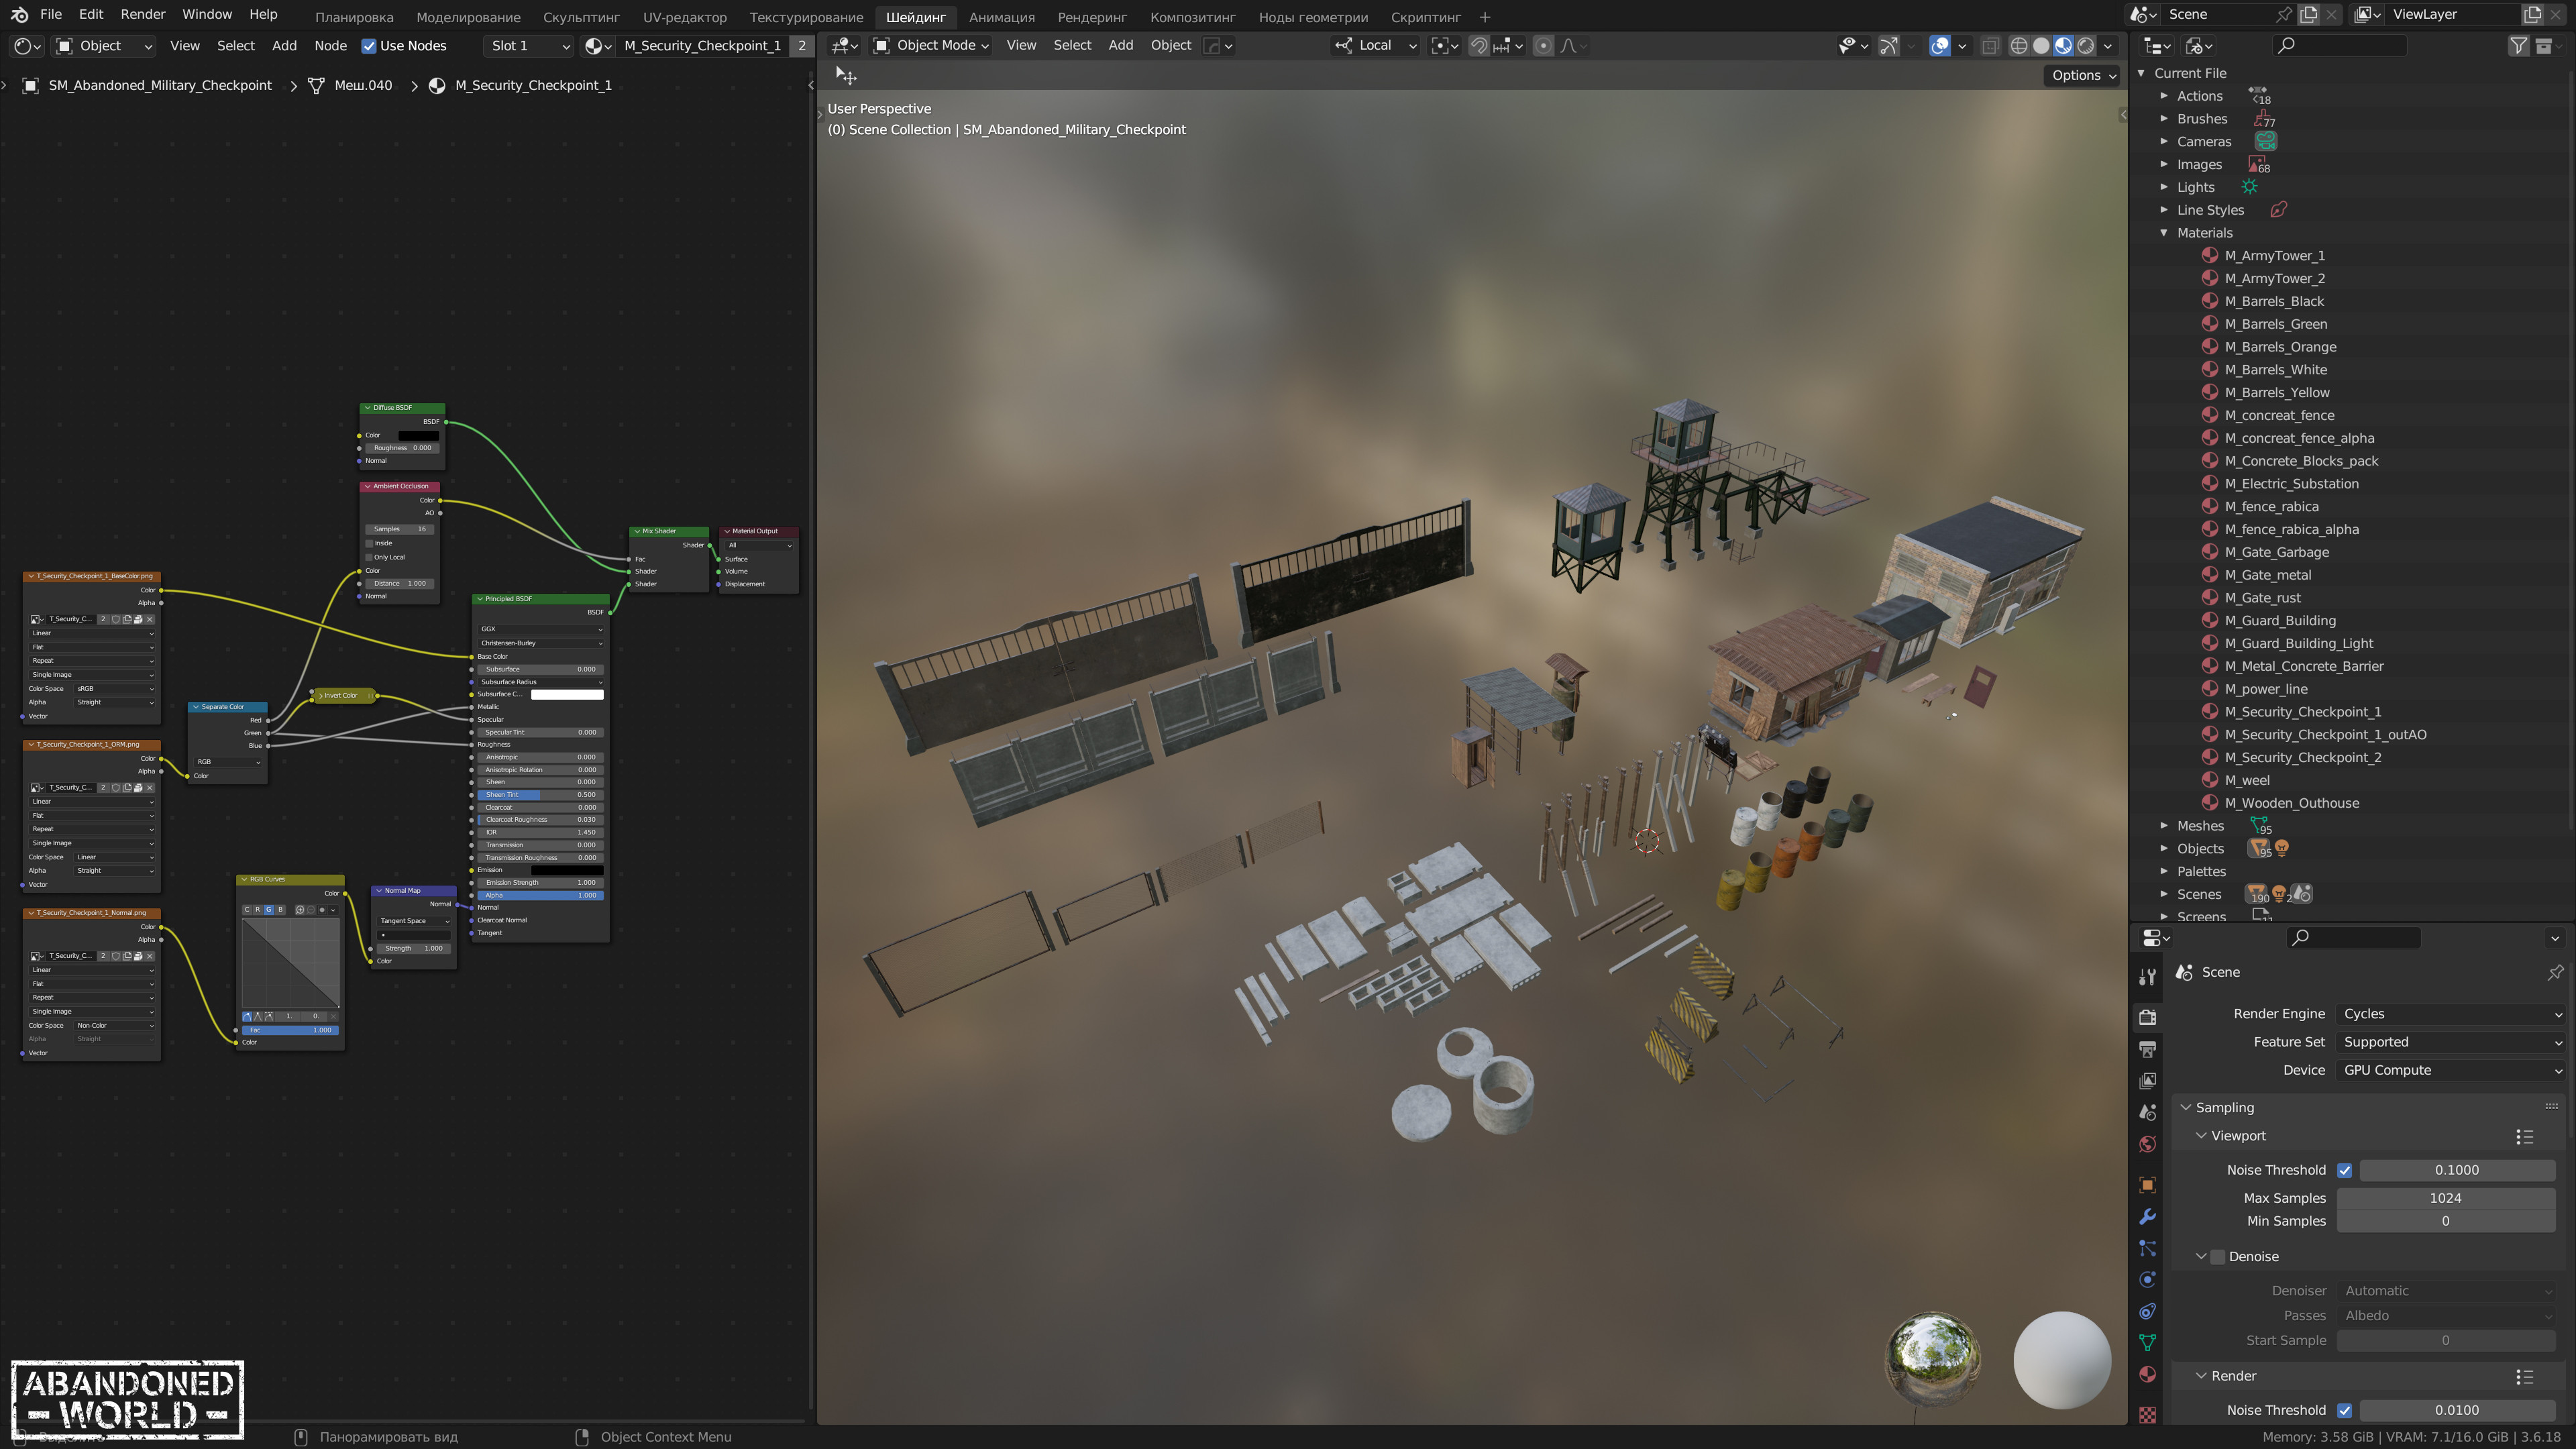Image resolution: width=2576 pixels, height=1449 pixels.
Task: Switch viewport to Rendered shading
Action: (2086, 46)
